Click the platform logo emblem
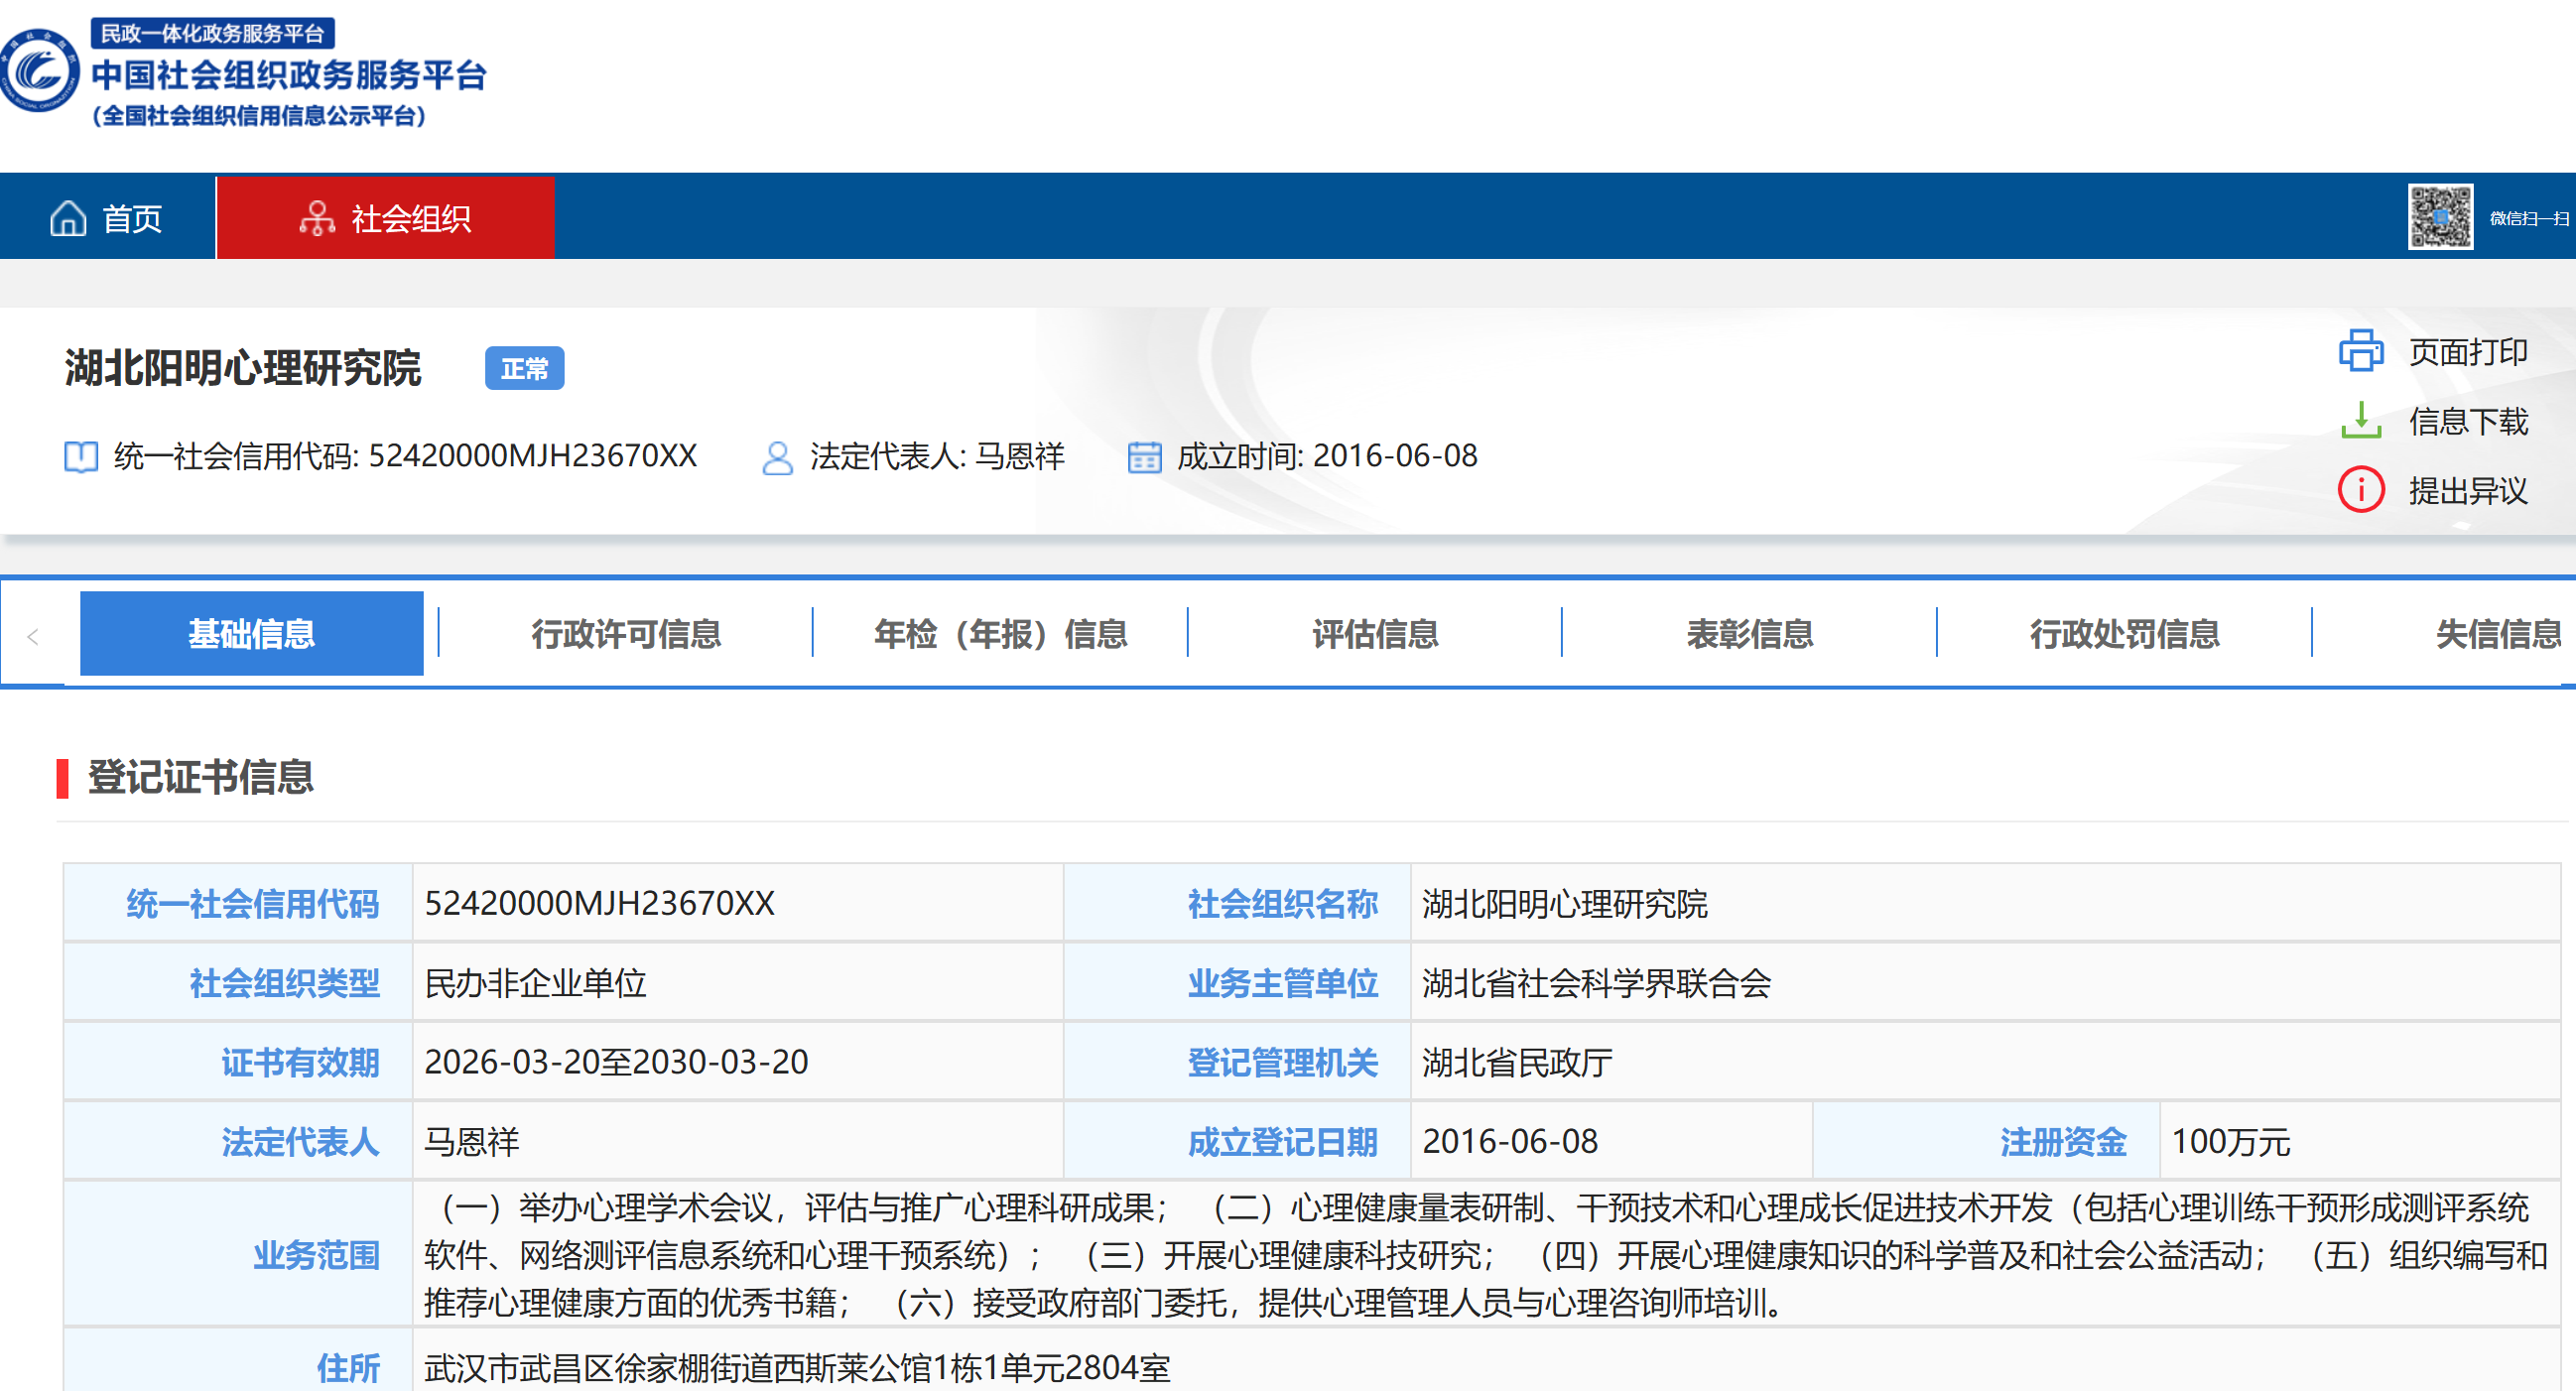2576x1391 pixels. pos(38,70)
